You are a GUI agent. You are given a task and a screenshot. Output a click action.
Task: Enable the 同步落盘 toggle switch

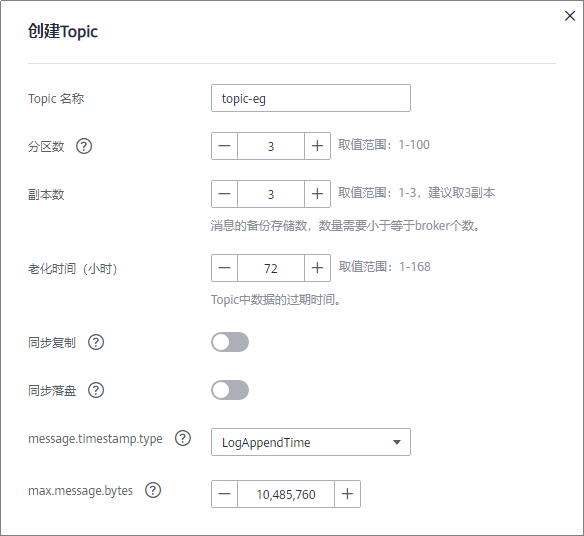(x=230, y=390)
